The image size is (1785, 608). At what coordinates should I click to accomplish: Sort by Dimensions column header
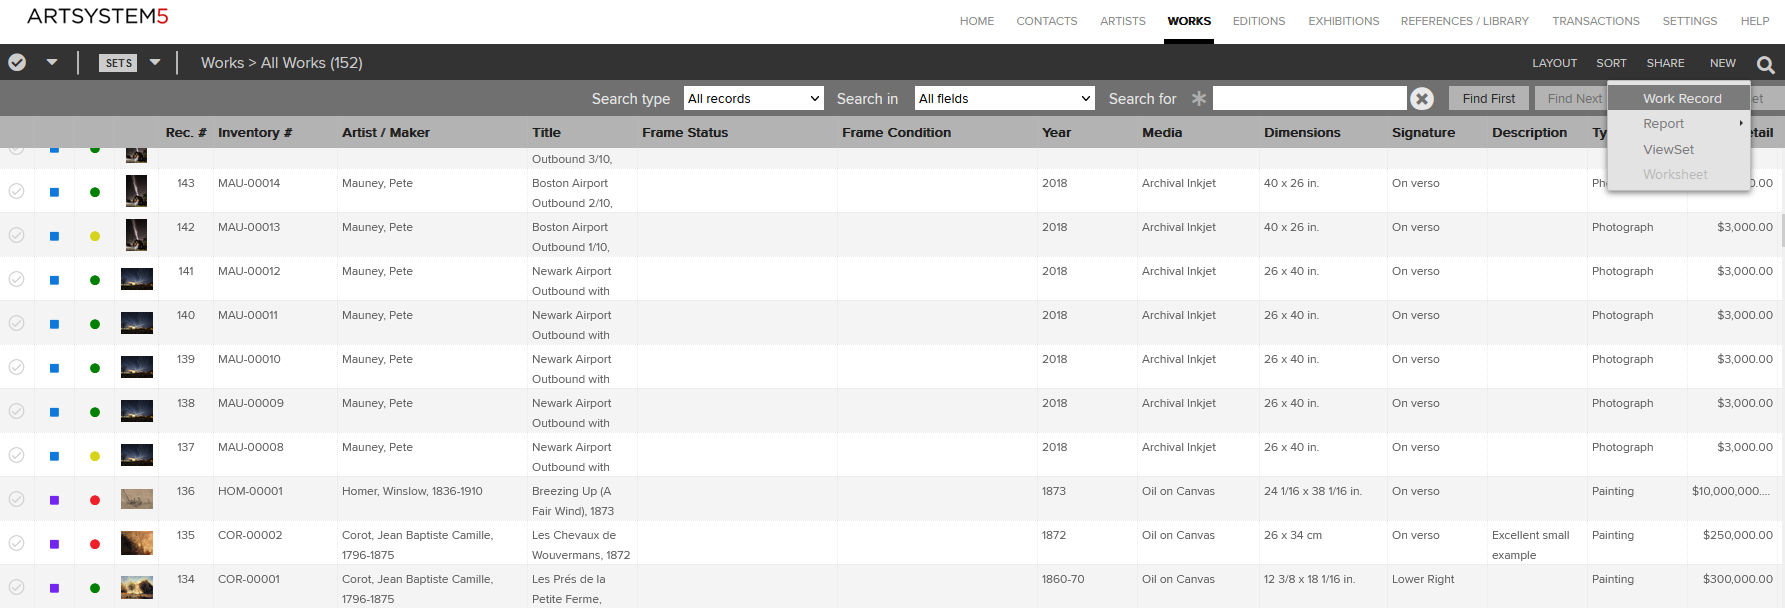pos(1302,132)
